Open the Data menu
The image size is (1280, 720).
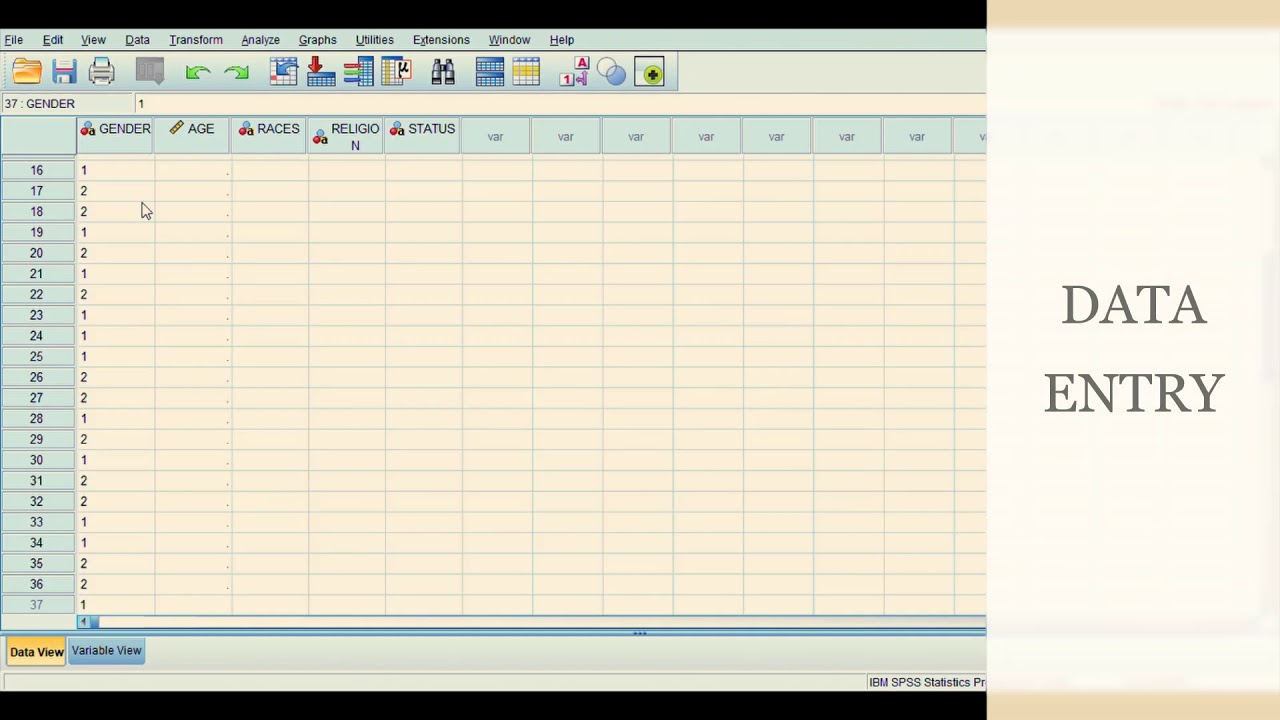coord(137,40)
